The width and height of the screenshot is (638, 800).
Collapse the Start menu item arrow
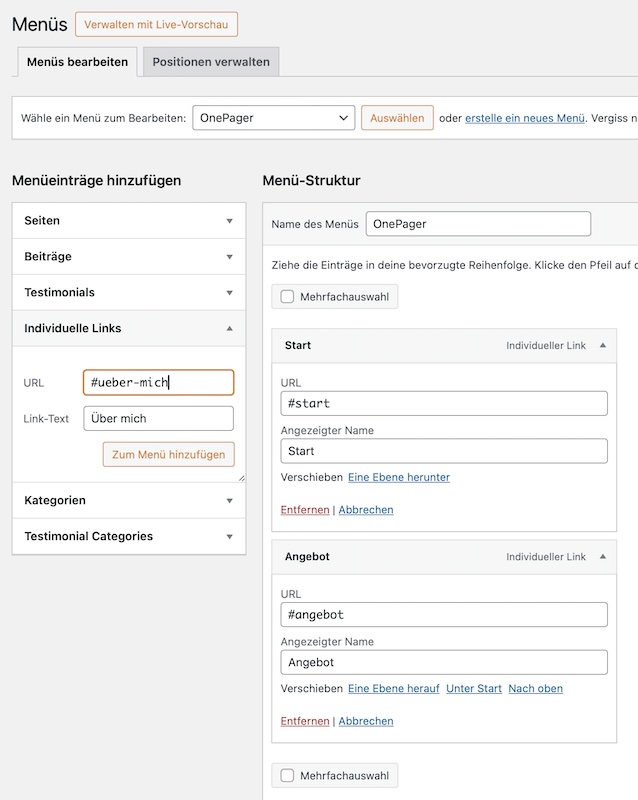pyautogui.click(x=603, y=345)
